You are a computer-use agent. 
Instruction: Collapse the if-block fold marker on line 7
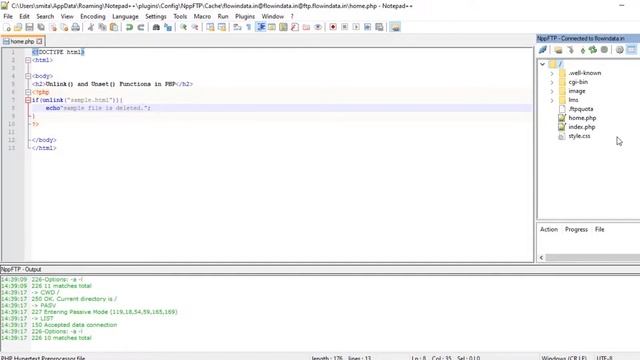(28, 100)
